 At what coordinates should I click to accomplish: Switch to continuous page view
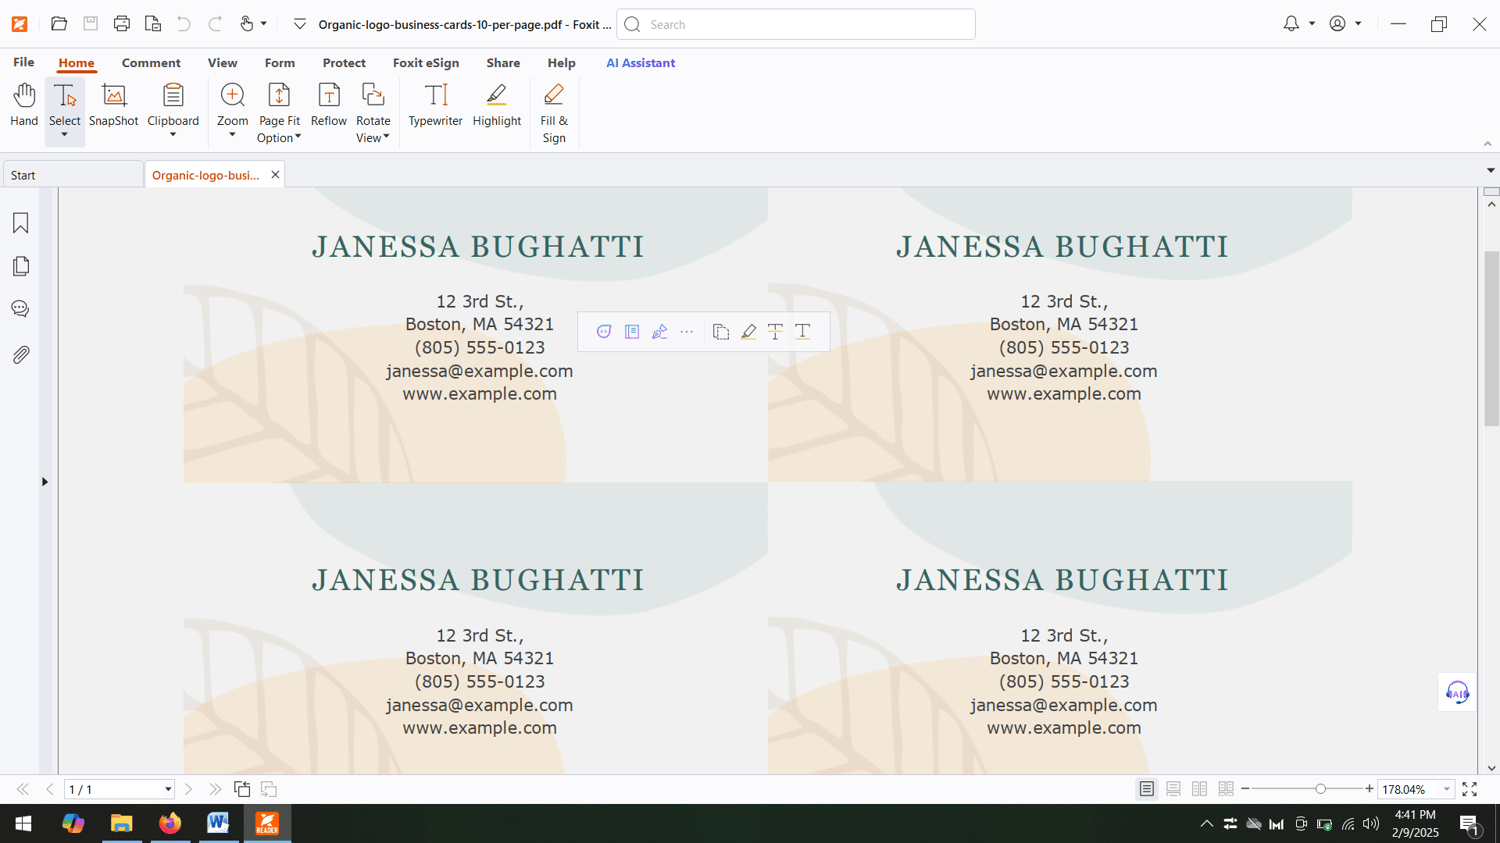pyautogui.click(x=1173, y=789)
